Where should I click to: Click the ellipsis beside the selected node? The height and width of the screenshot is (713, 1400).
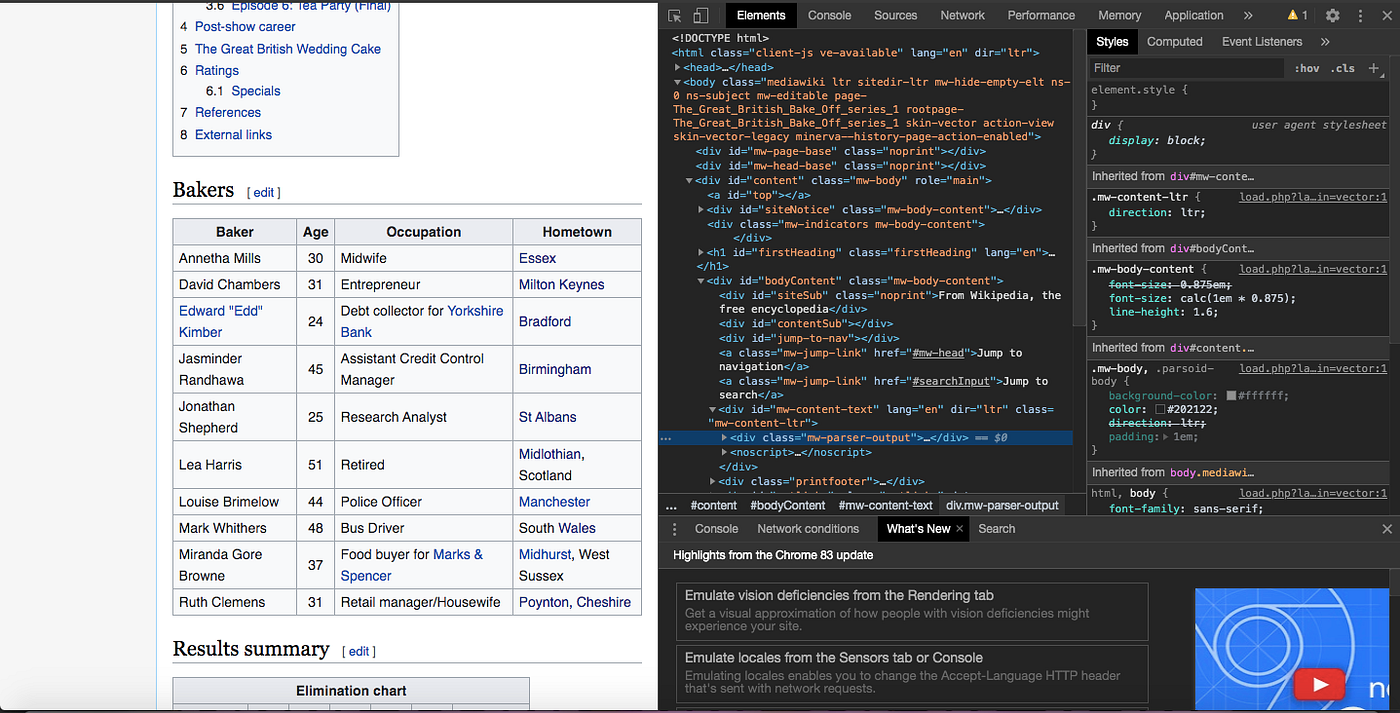point(666,438)
